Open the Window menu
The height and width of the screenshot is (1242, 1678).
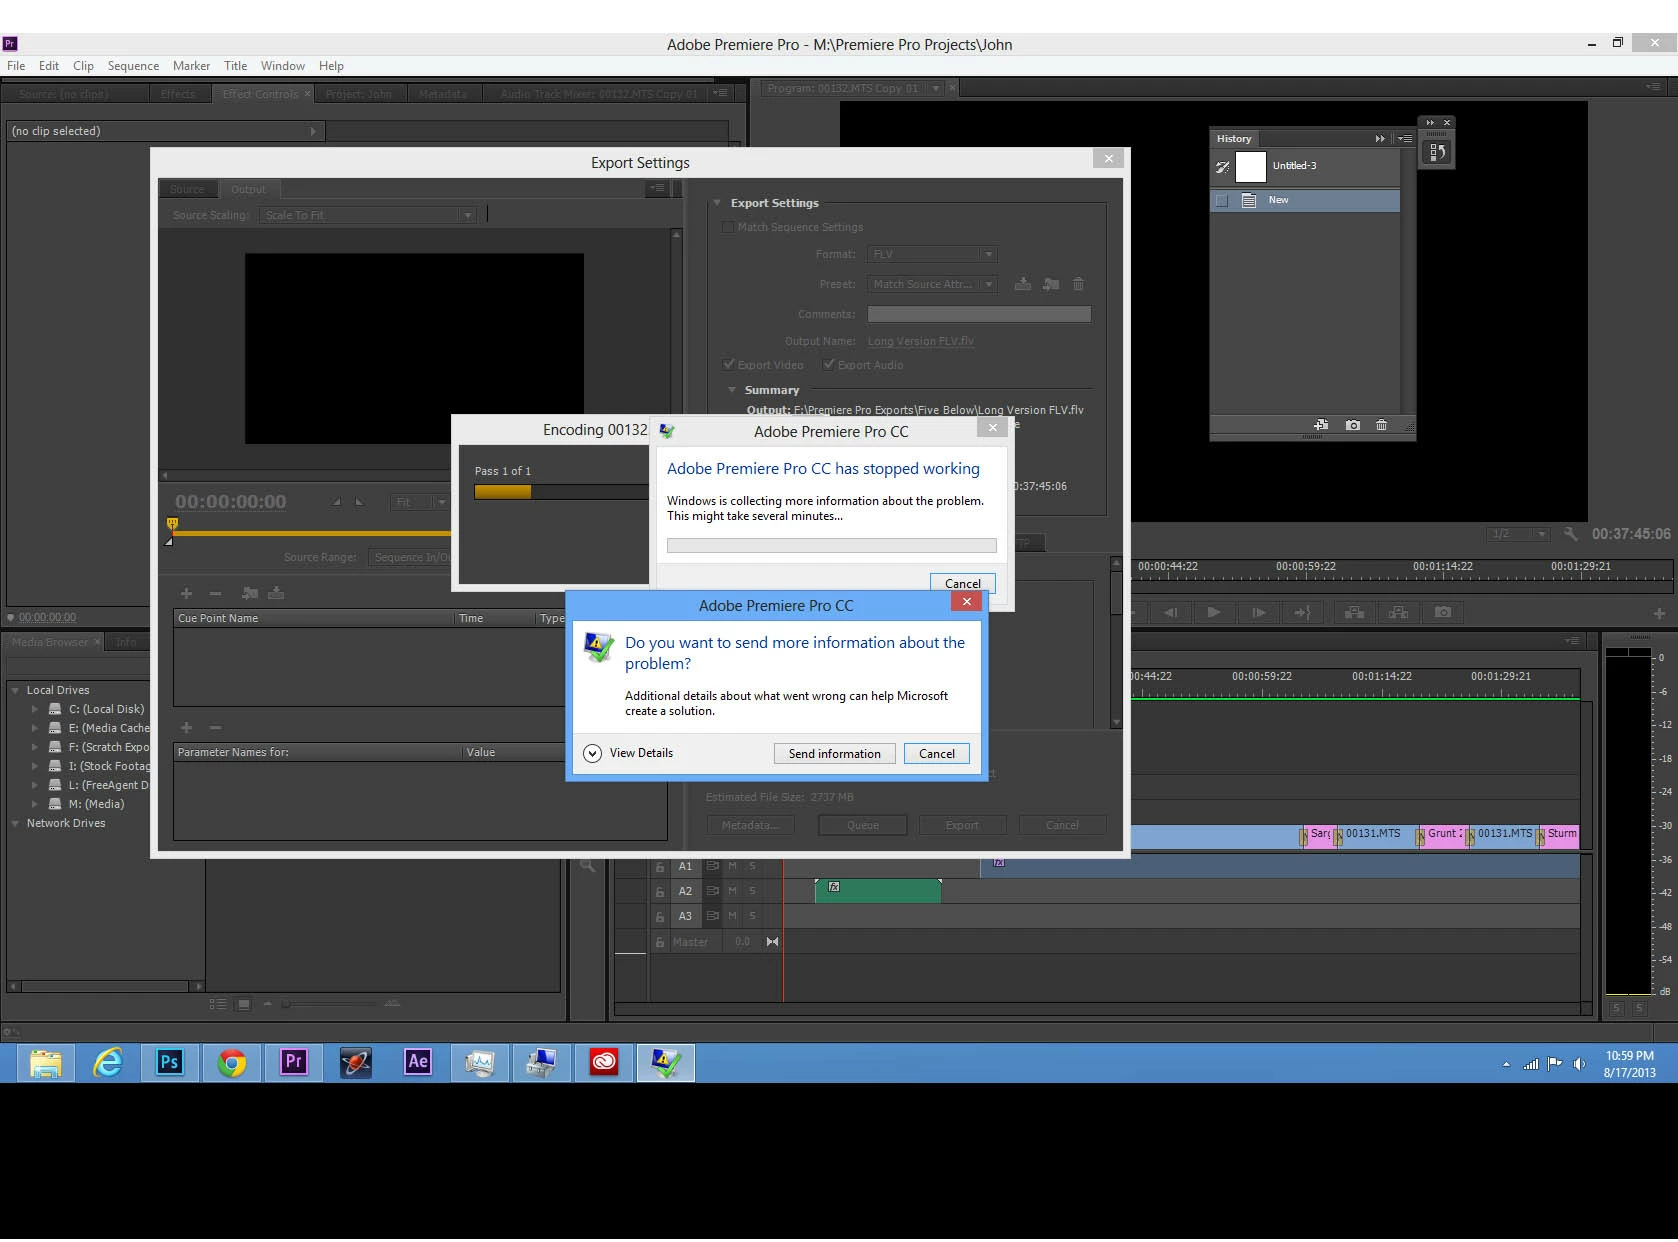(x=283, y=65)
